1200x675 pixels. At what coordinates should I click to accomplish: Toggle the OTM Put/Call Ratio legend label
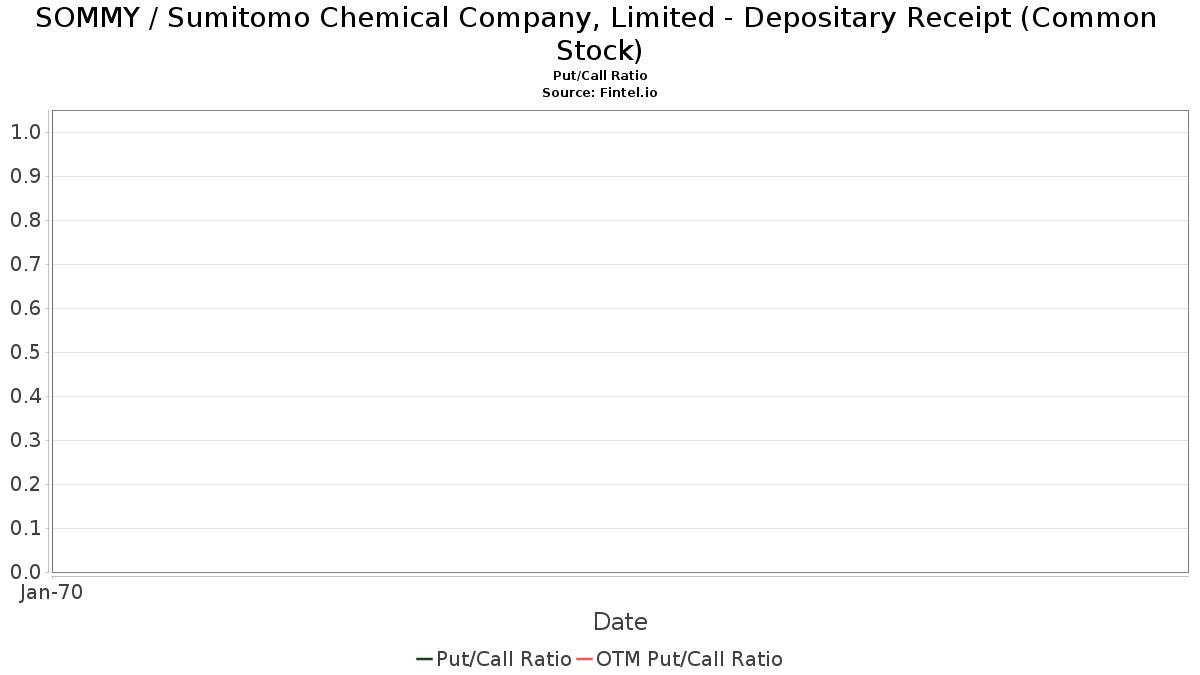click(x=689, y=659)
